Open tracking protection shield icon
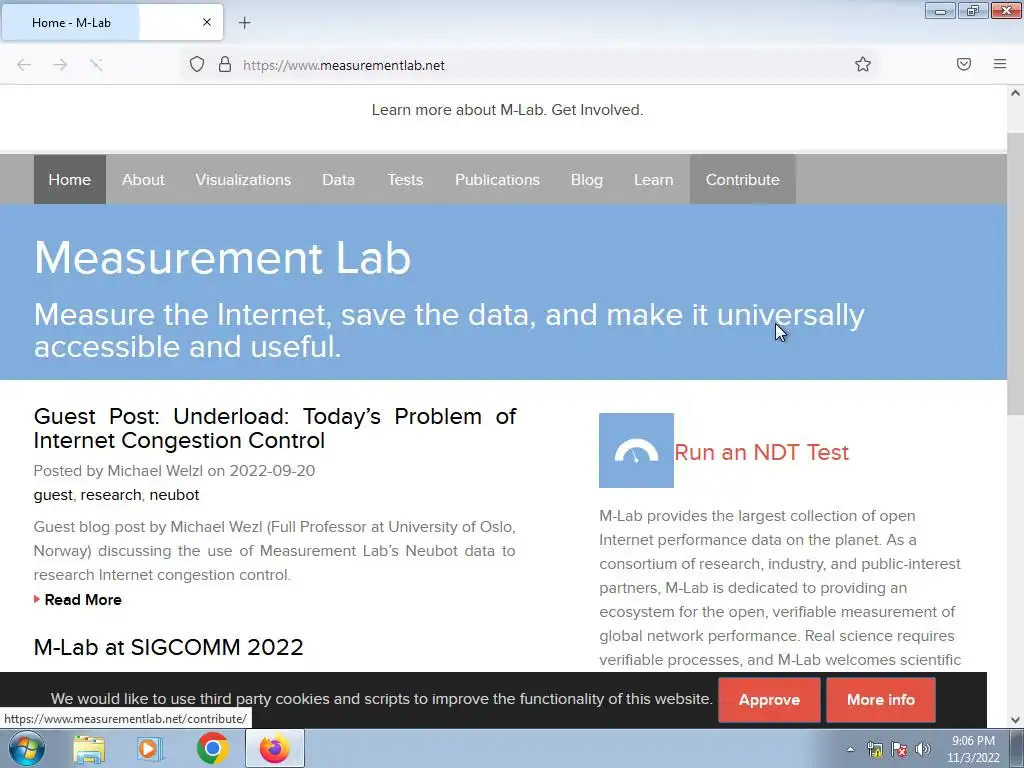 197,65
